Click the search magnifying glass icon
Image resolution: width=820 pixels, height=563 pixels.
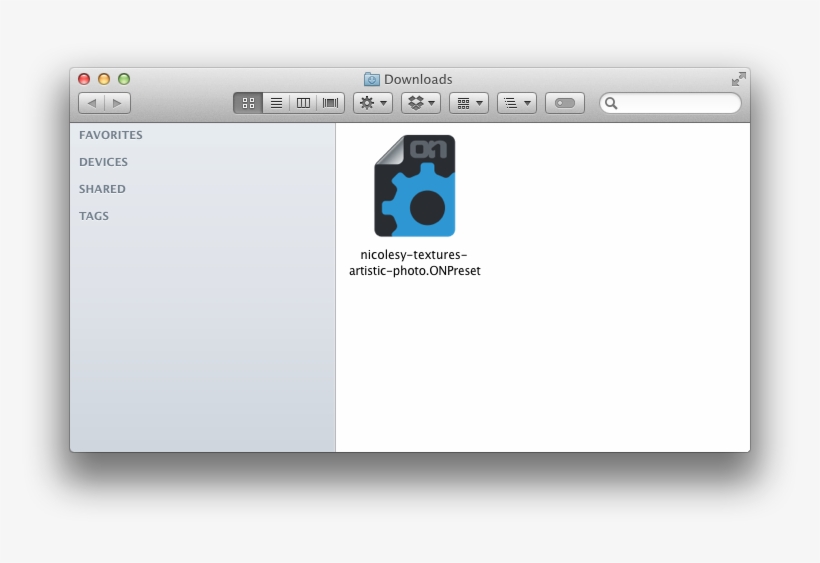pyautogui.click(x=611, y=103)
